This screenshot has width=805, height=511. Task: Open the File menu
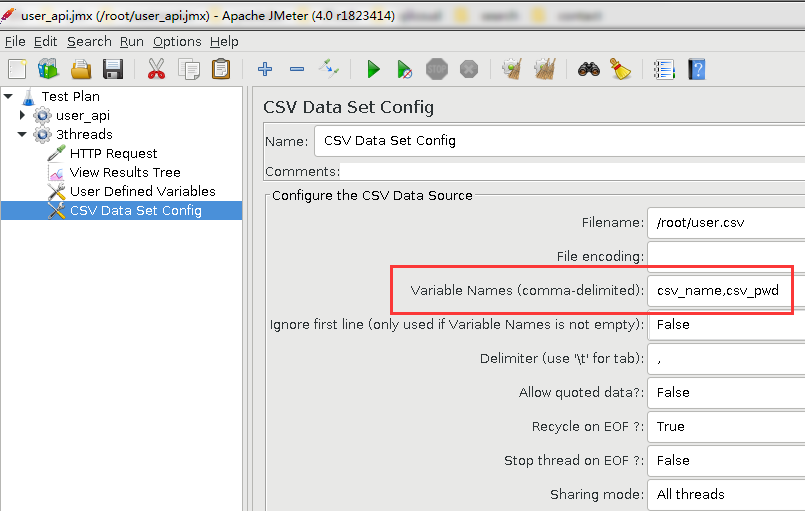point(15,42)
